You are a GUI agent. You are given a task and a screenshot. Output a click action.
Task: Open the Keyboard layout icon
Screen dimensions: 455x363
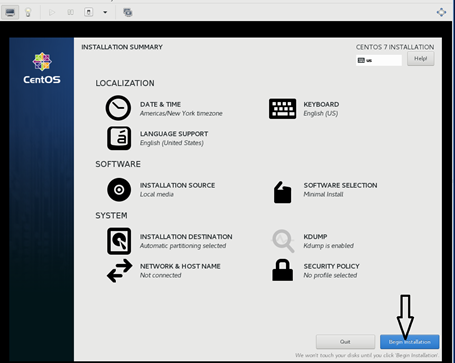coord(282,108)
